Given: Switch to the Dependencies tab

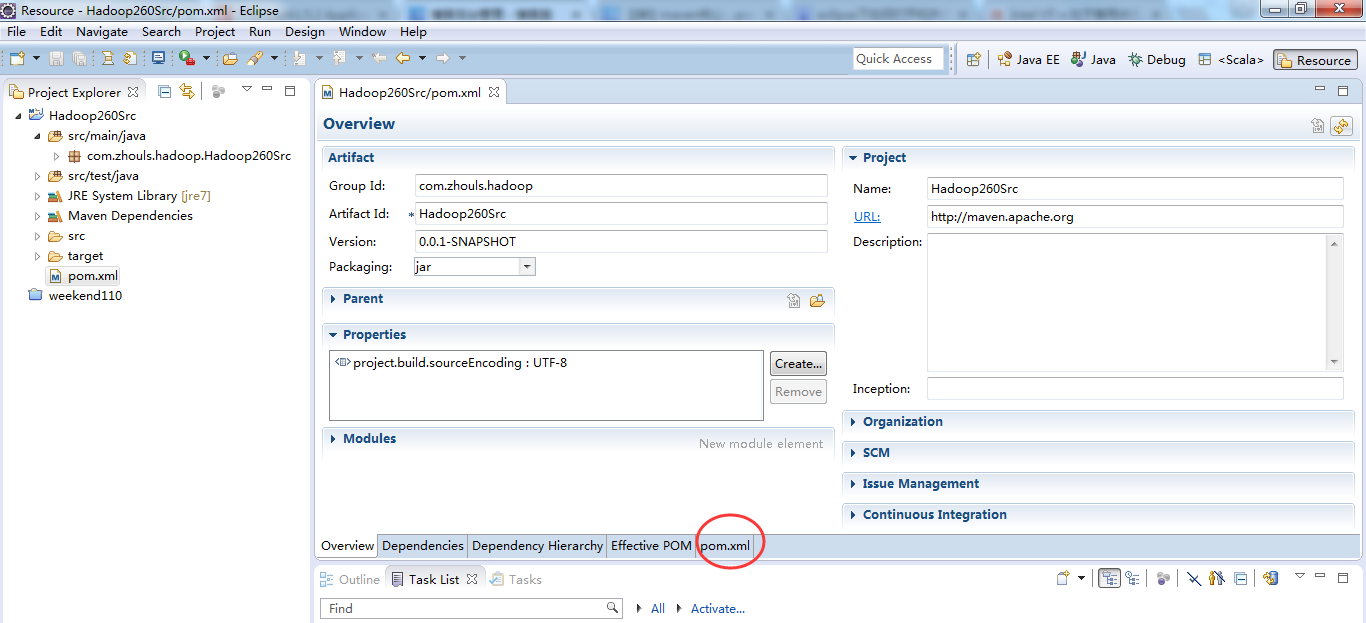Looking at the screenshot, I should [423, 546].
